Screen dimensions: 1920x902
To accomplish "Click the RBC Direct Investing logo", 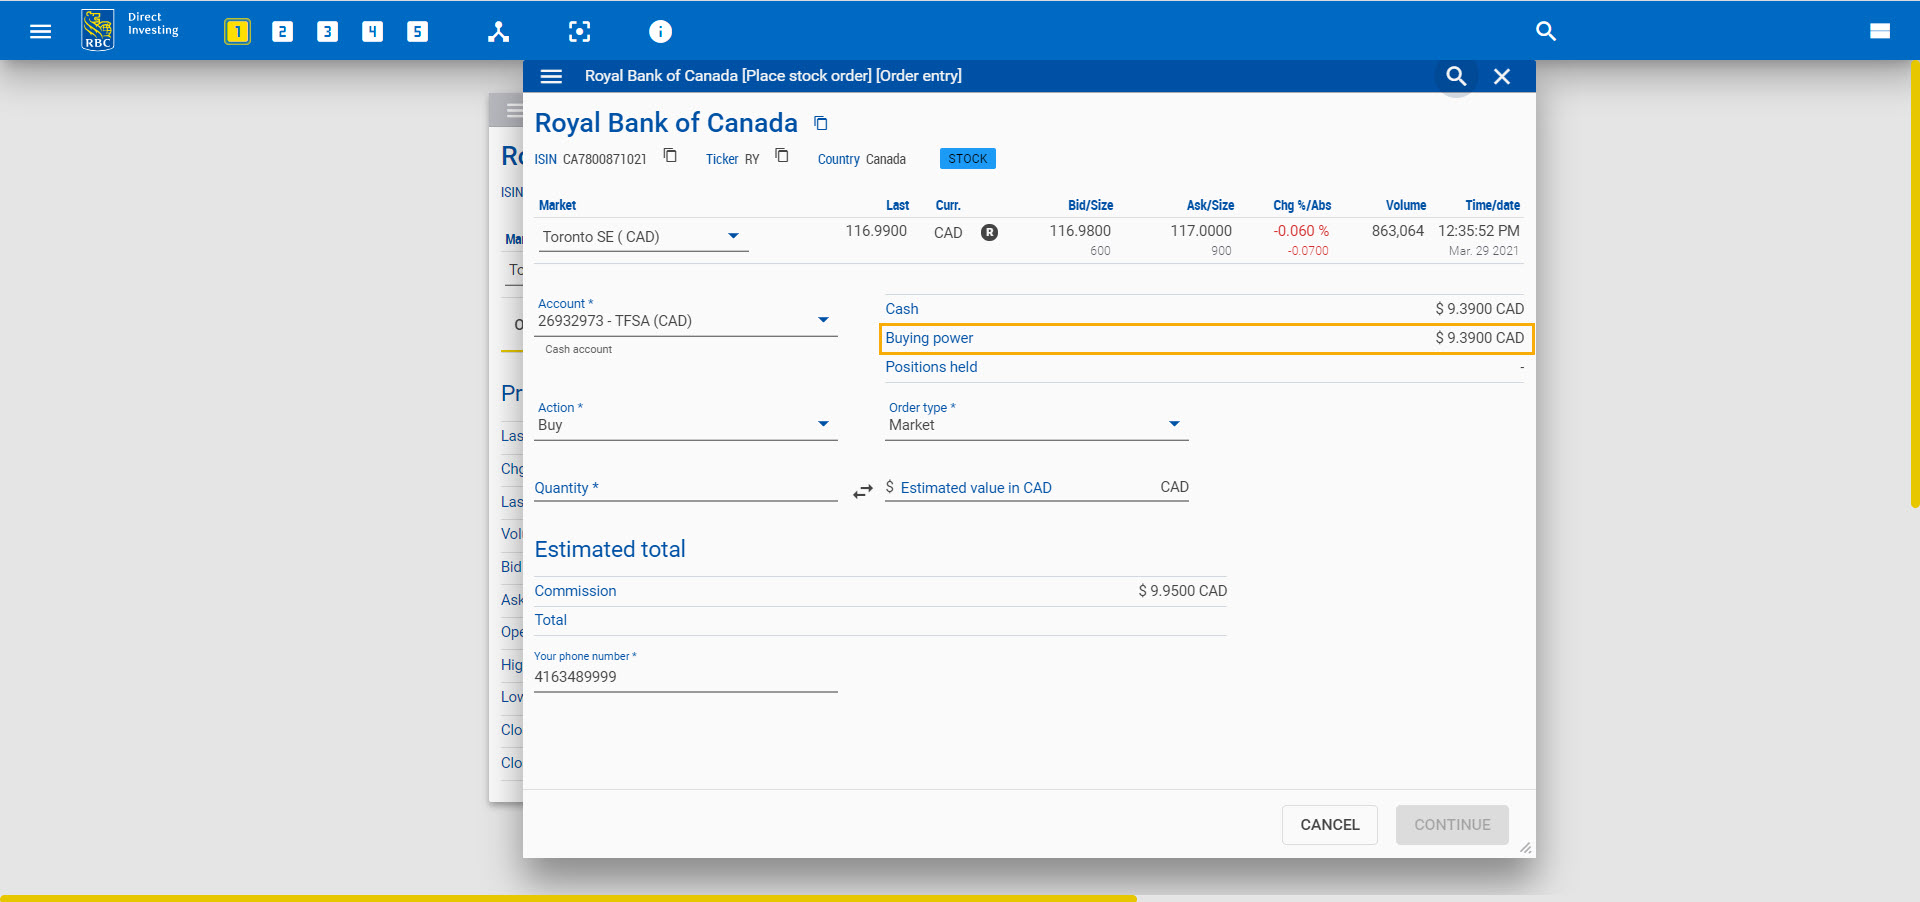I will tap(98, 30).
